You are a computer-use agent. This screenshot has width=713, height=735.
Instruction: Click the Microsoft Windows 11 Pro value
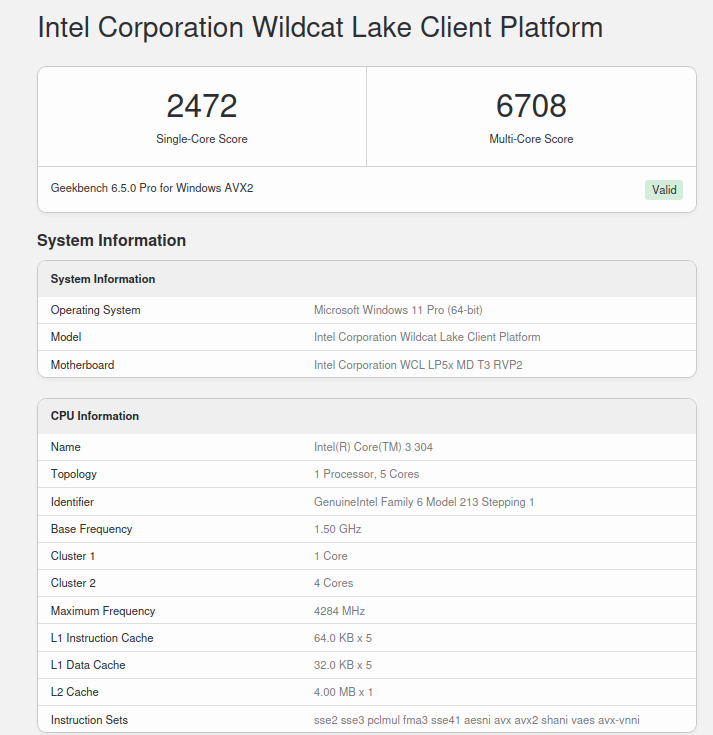pos(398,310)
